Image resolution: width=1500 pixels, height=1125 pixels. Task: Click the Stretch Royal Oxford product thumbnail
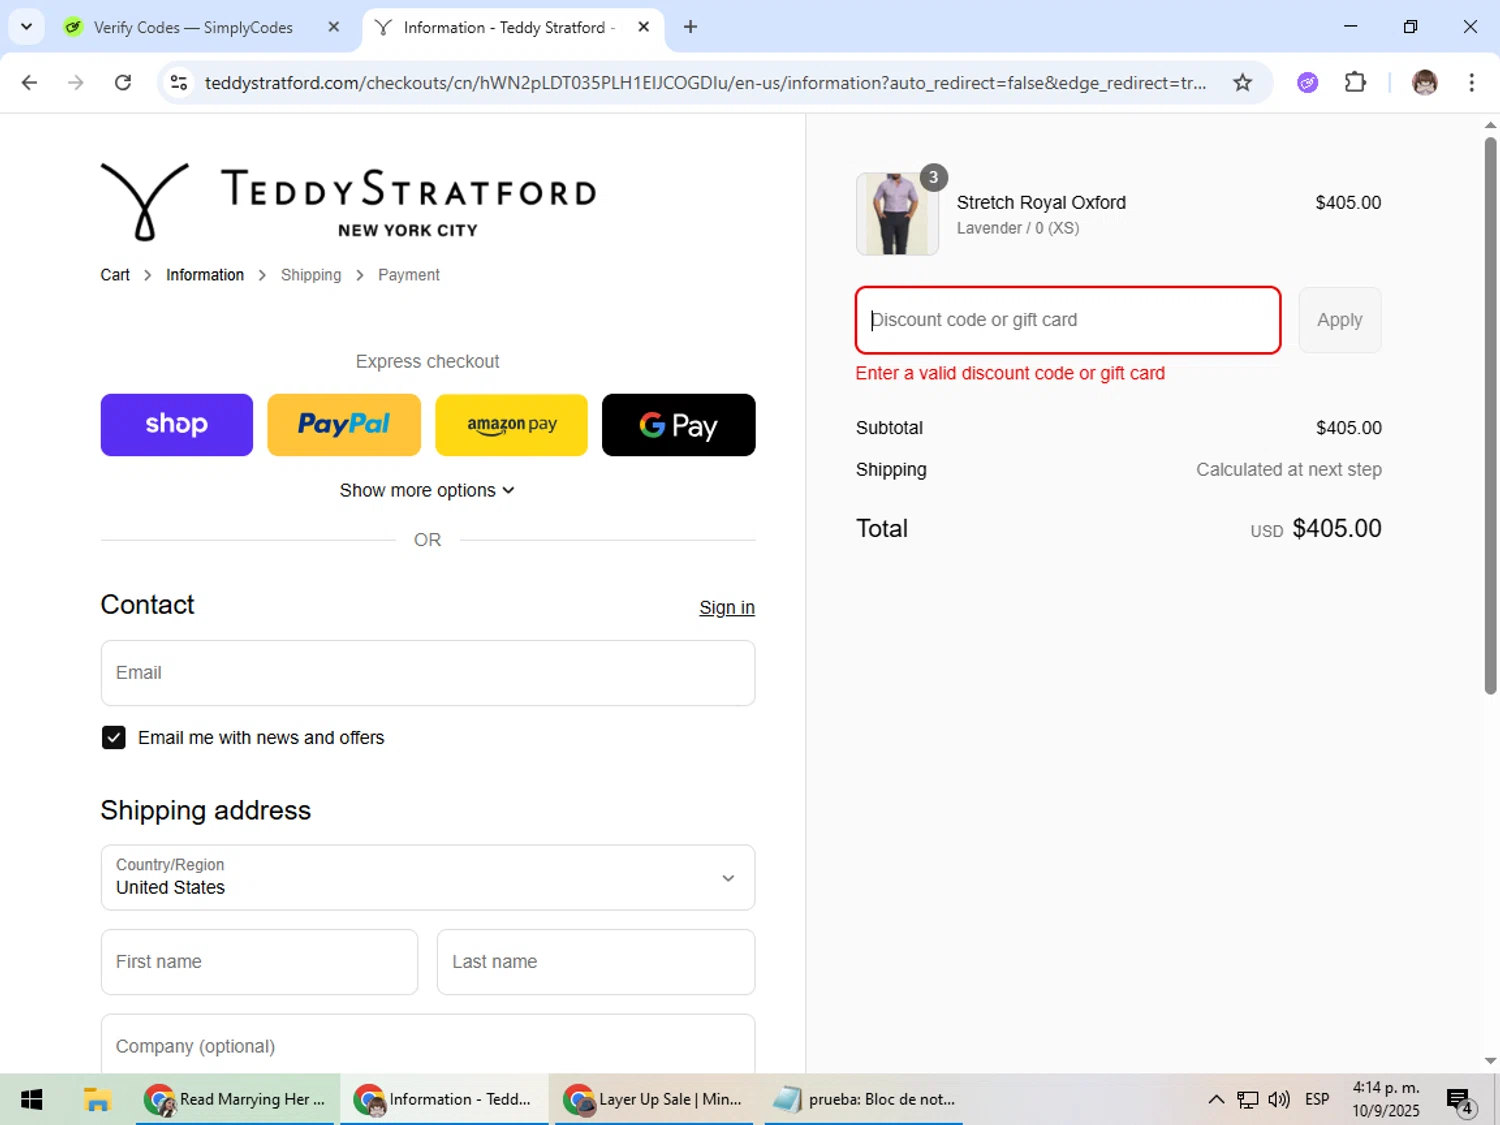tap(897, 214)
